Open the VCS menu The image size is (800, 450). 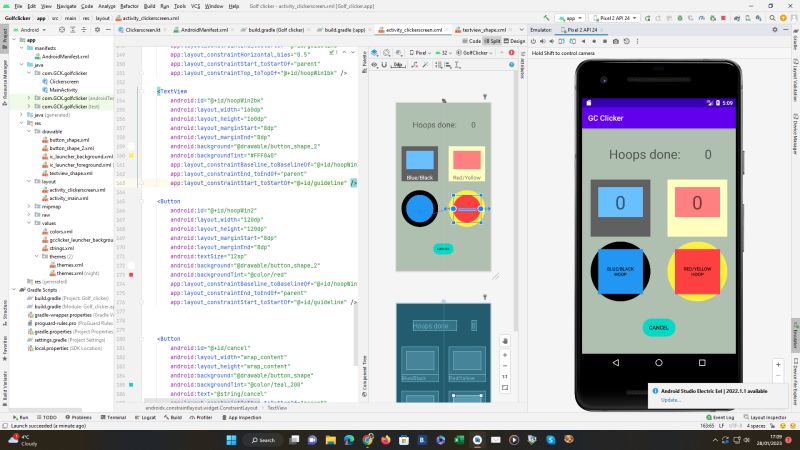click(195, 6)
